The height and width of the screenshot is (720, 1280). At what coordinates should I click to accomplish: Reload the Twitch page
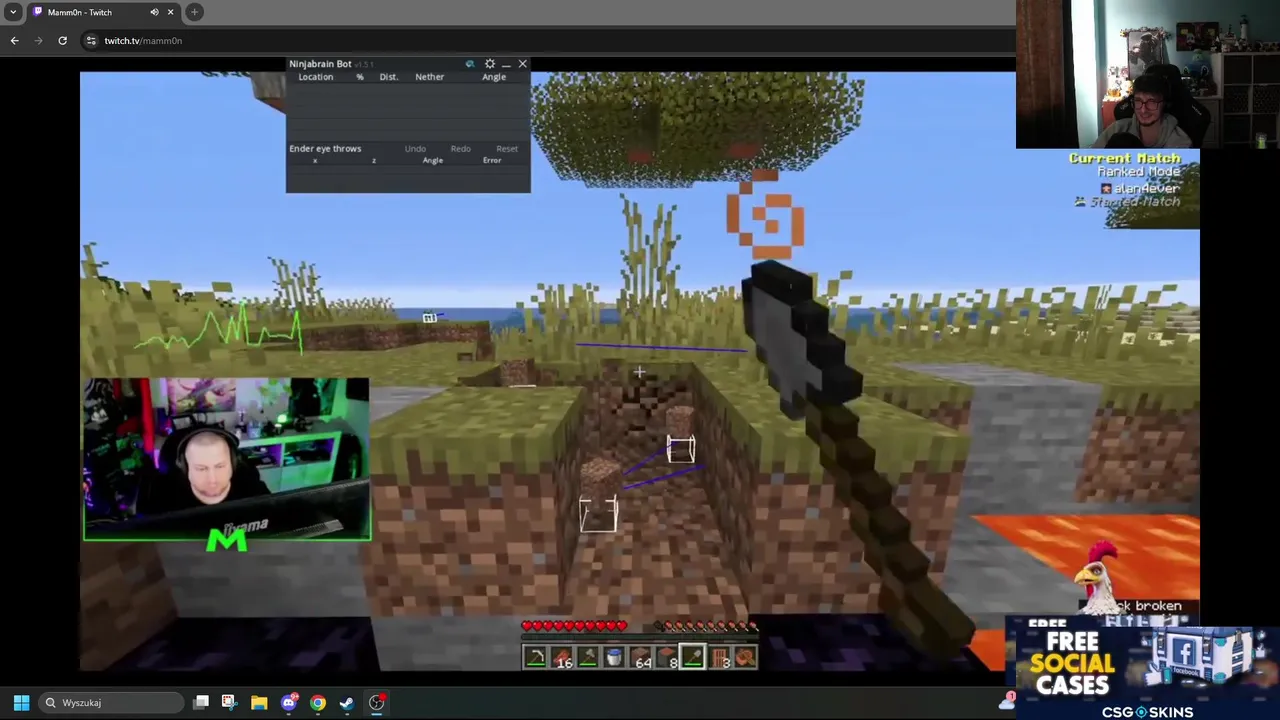pyautogui.click(x=62, y=41)
